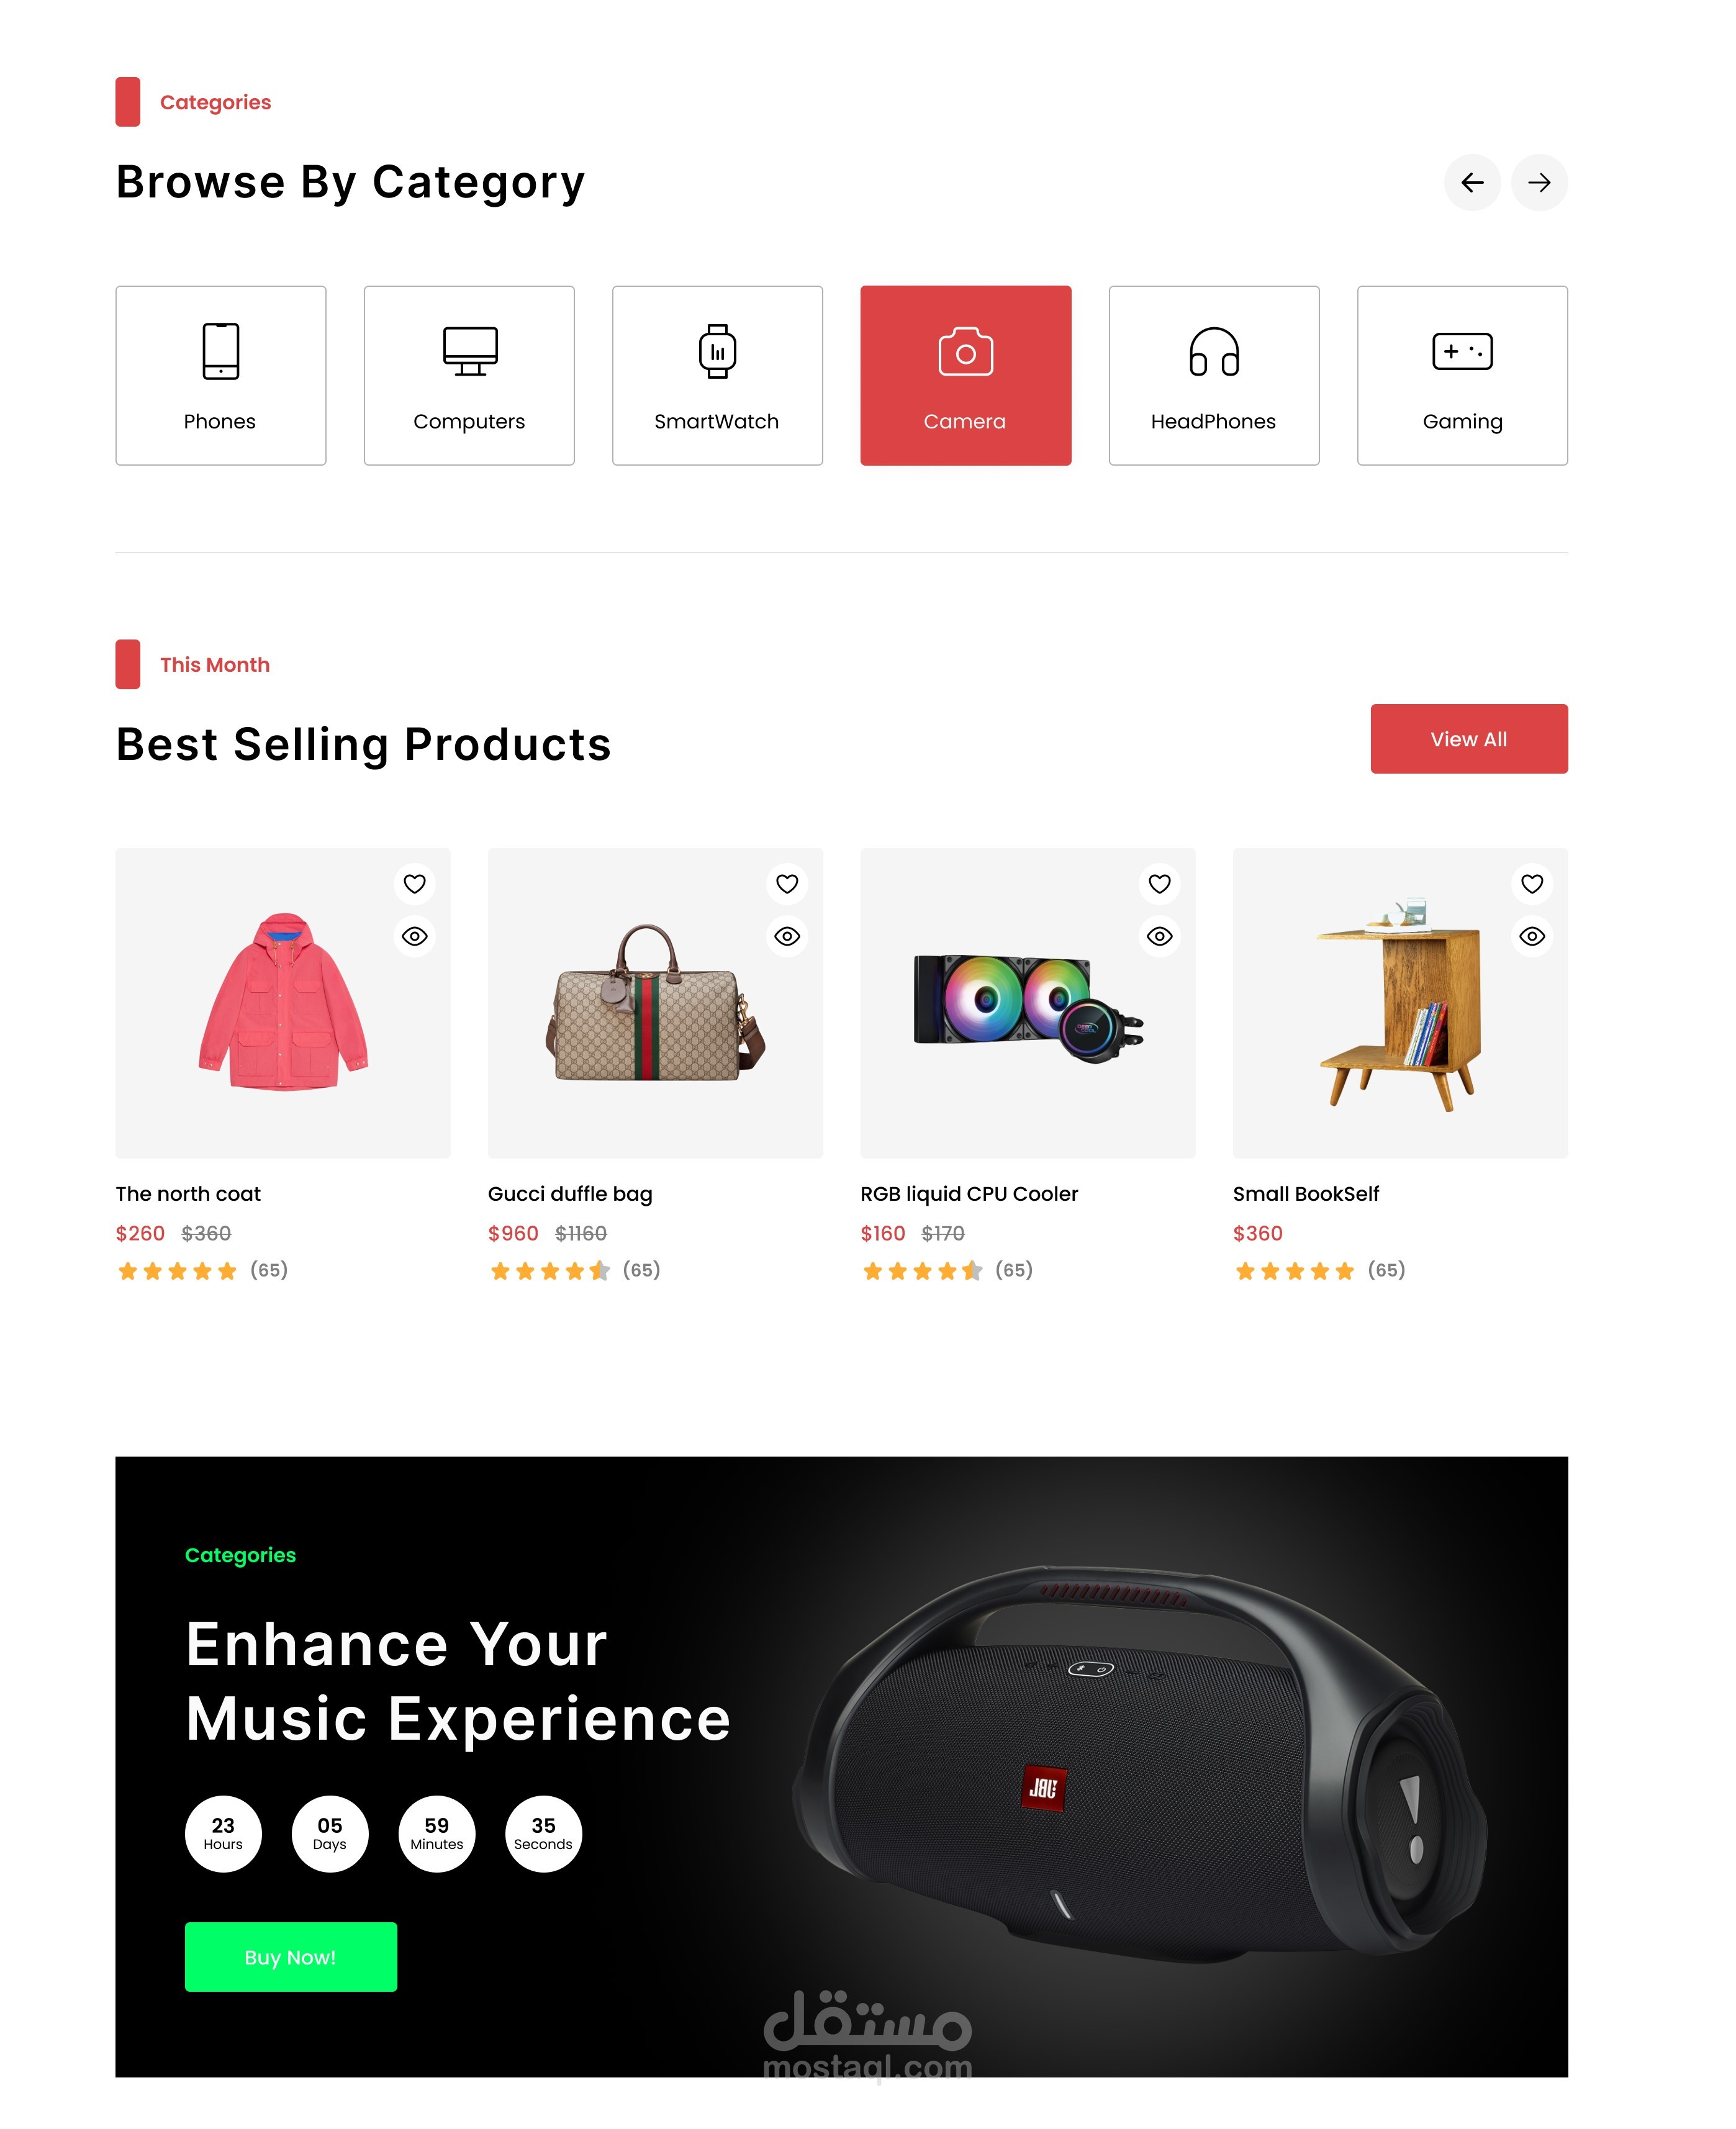
Task: Open the Computers category card
Action: coord(469,375)
